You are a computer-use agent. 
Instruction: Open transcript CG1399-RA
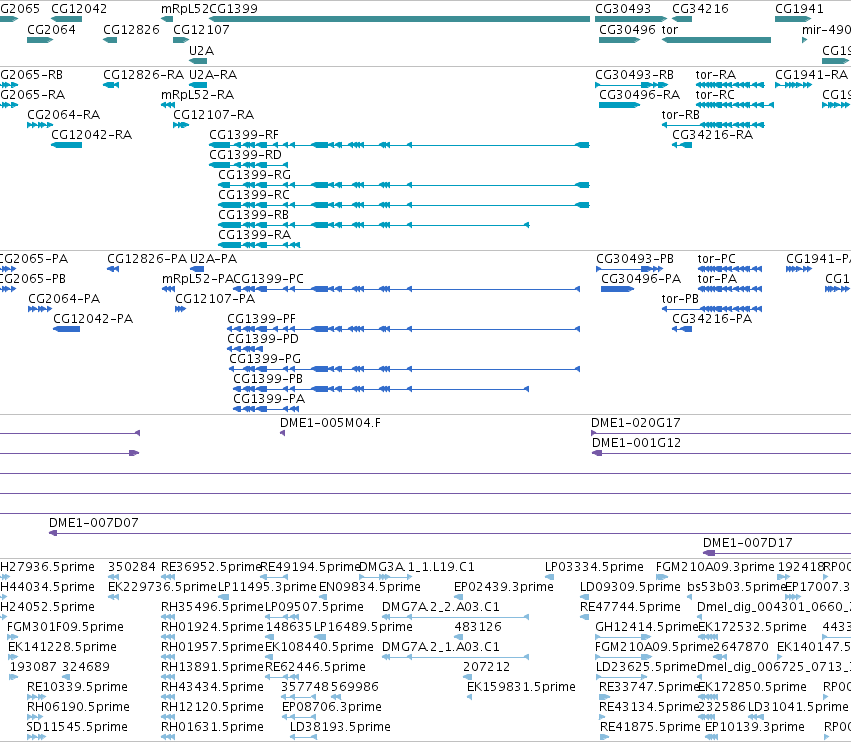pyautogui.click(x=255, y=234)
